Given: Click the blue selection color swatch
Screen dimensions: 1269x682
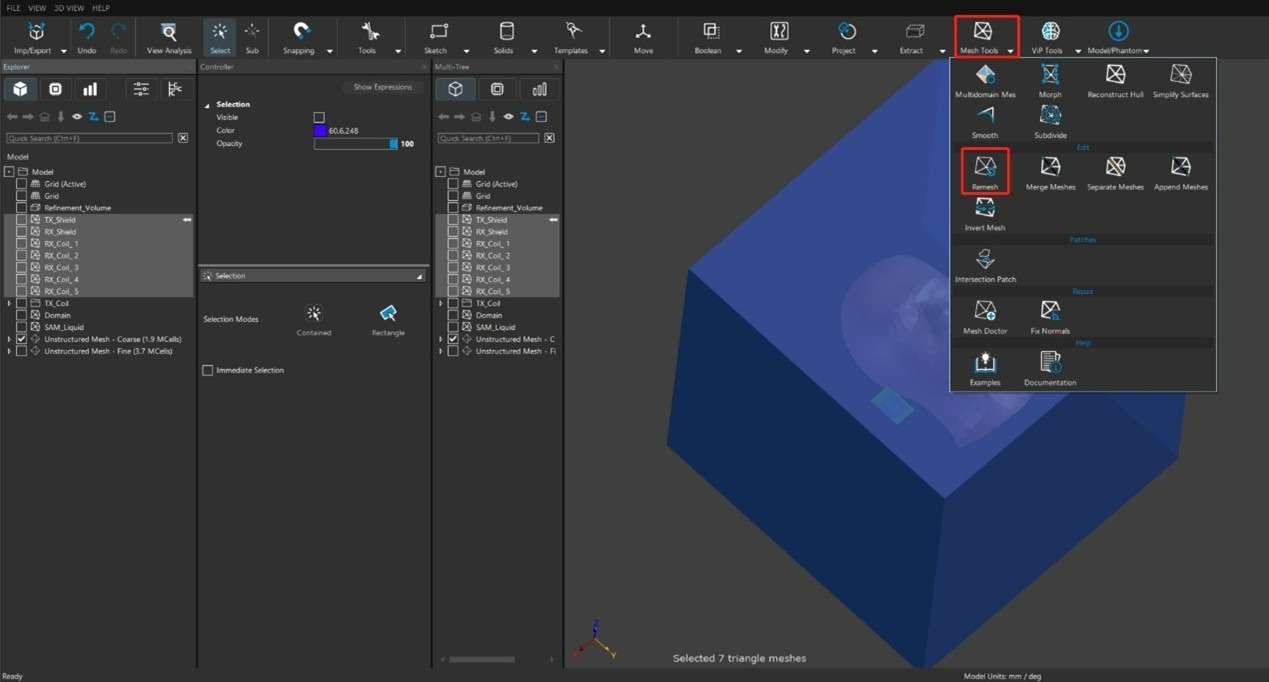Looking at the screenshot, I should 320,131.
